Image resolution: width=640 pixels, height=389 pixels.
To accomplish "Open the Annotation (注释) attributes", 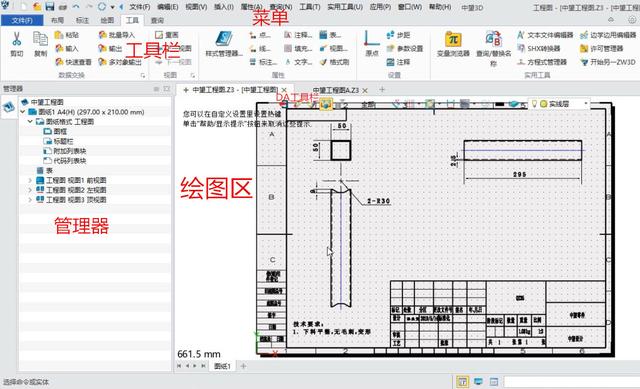I will 298,35.
